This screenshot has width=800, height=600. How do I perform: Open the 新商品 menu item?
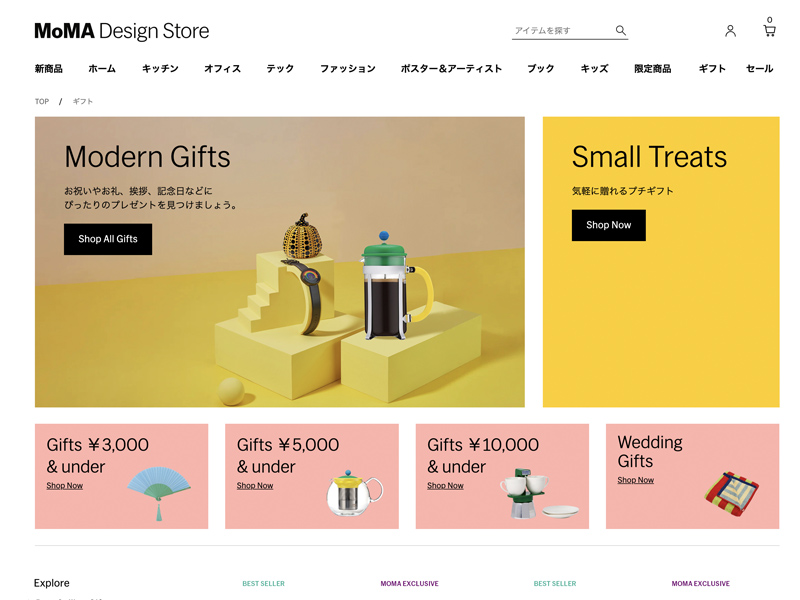coord(48,68)
